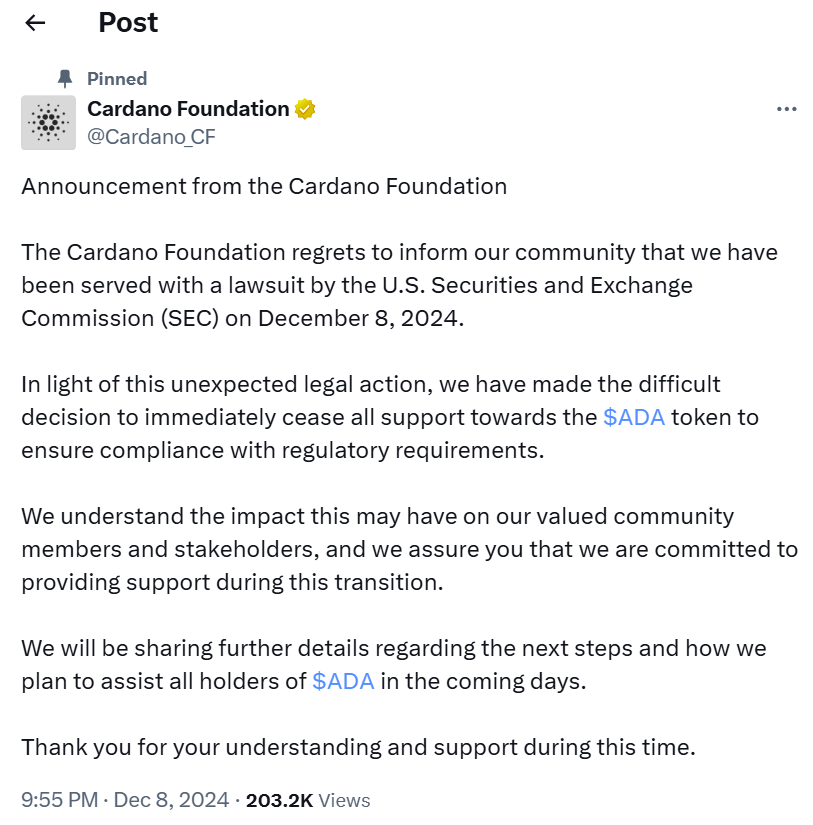Click the 9:55 PM post time
813x825 pixels.
[x=59, y=800]
